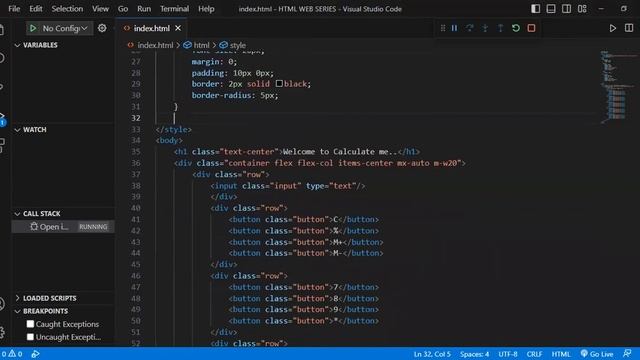This screenshot has width=640, height=360.
Task: Change line endings via CRLF
Action: 534,354
